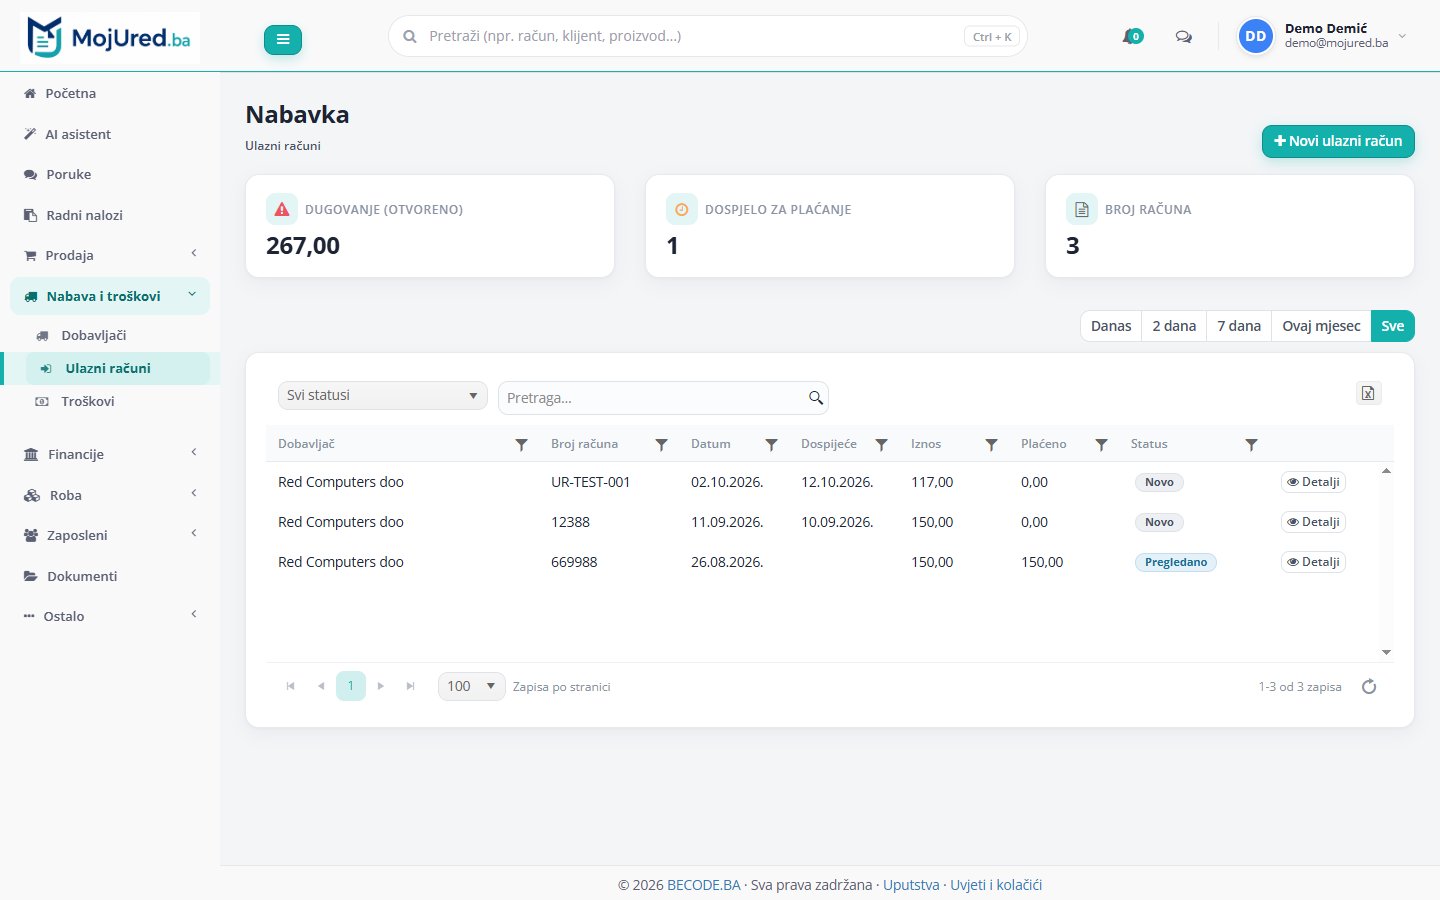Filter the Plaćeno column
The width and height of the screenshot is (1440, 900).
point(1101,444)
